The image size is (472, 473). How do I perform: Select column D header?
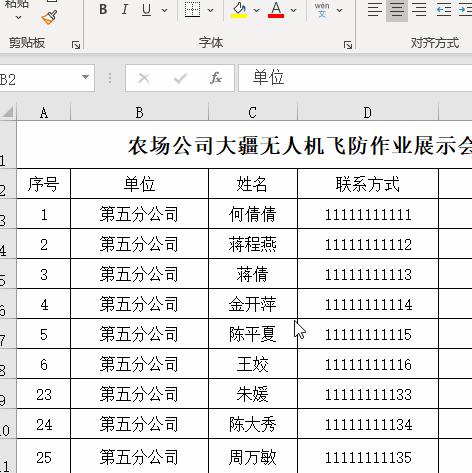[368, 112]
